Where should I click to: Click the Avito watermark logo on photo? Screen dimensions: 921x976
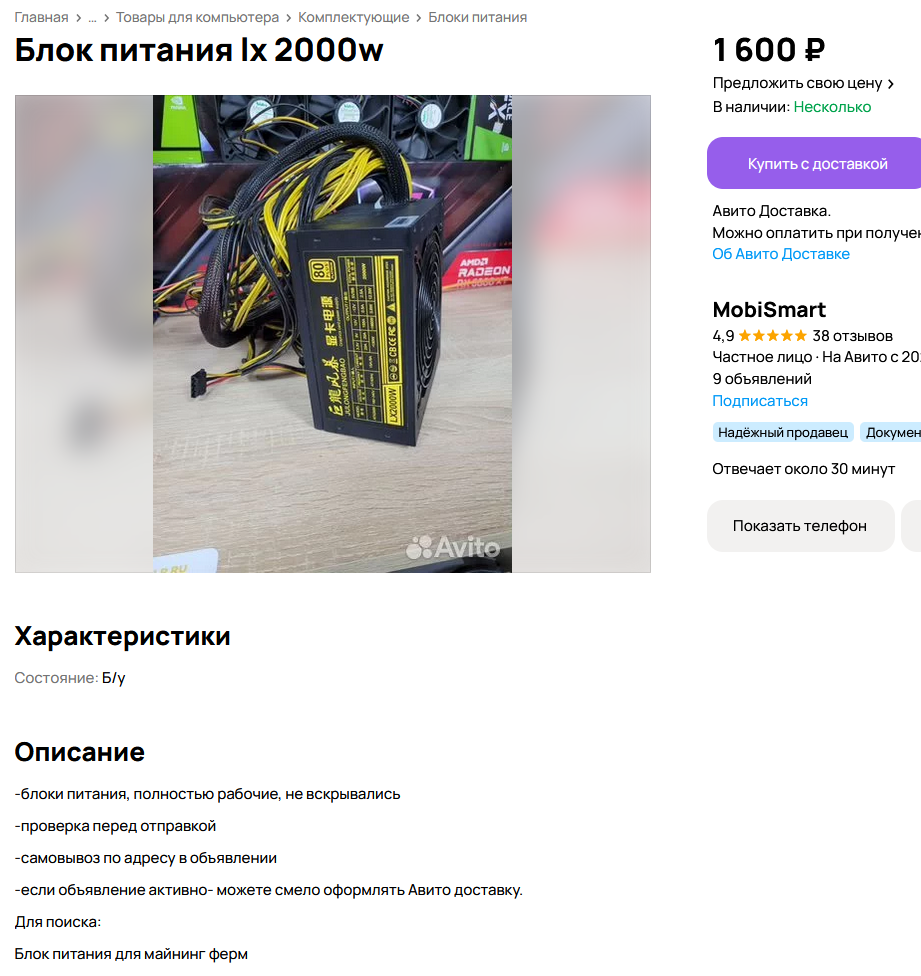pos(452,548)
